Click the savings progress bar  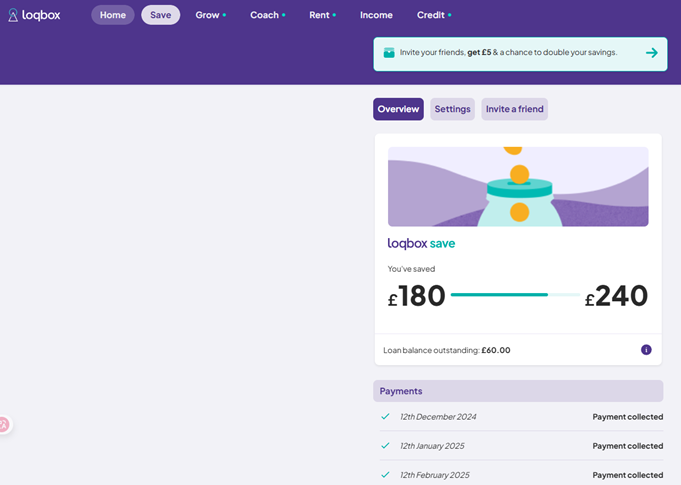pos(516,295)
